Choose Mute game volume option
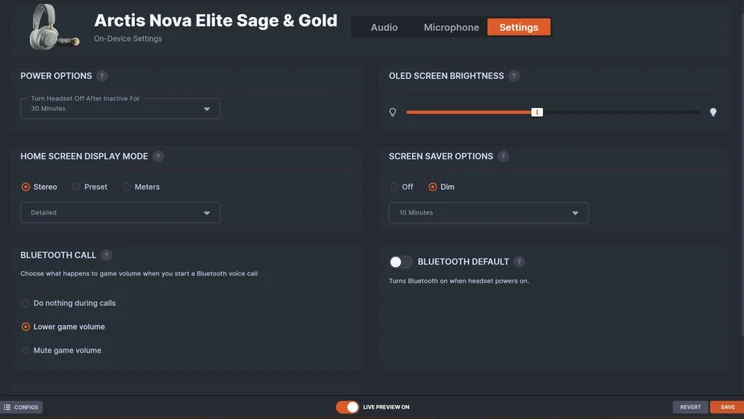744x419 pixels. (x=61, y=351)
